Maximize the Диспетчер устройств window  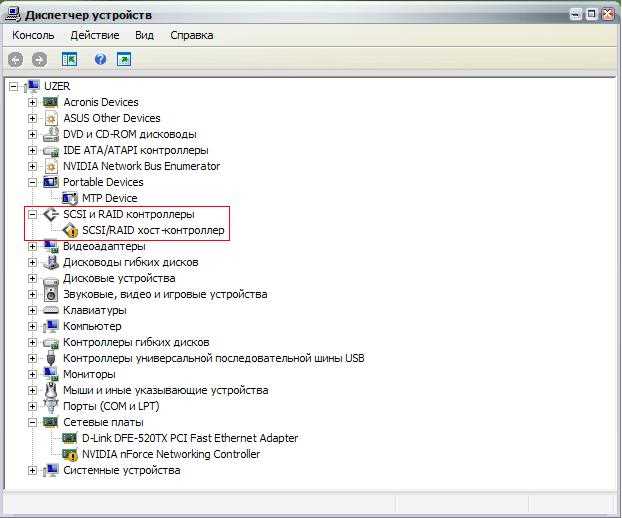591,15
